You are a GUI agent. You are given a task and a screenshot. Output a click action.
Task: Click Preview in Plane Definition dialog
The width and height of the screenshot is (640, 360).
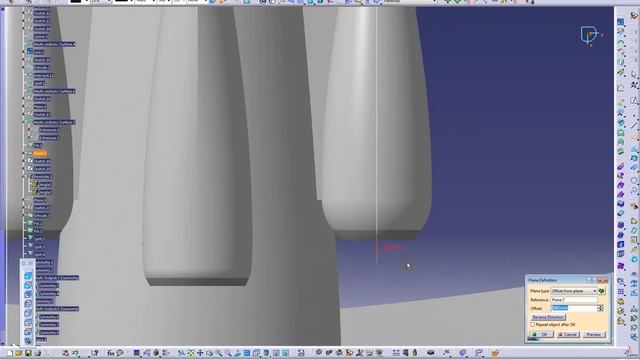coord(593,335)
